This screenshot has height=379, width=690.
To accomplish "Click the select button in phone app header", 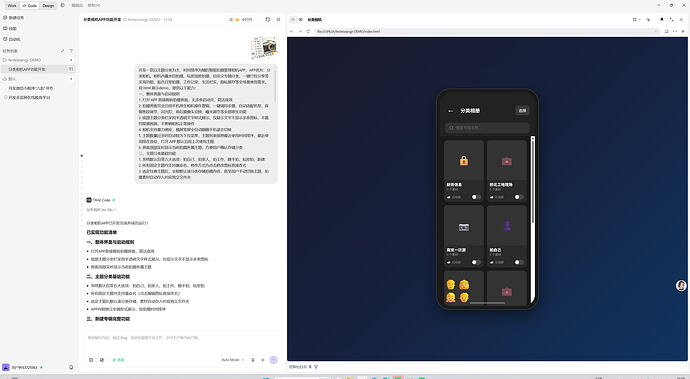I will click(522, 110).
